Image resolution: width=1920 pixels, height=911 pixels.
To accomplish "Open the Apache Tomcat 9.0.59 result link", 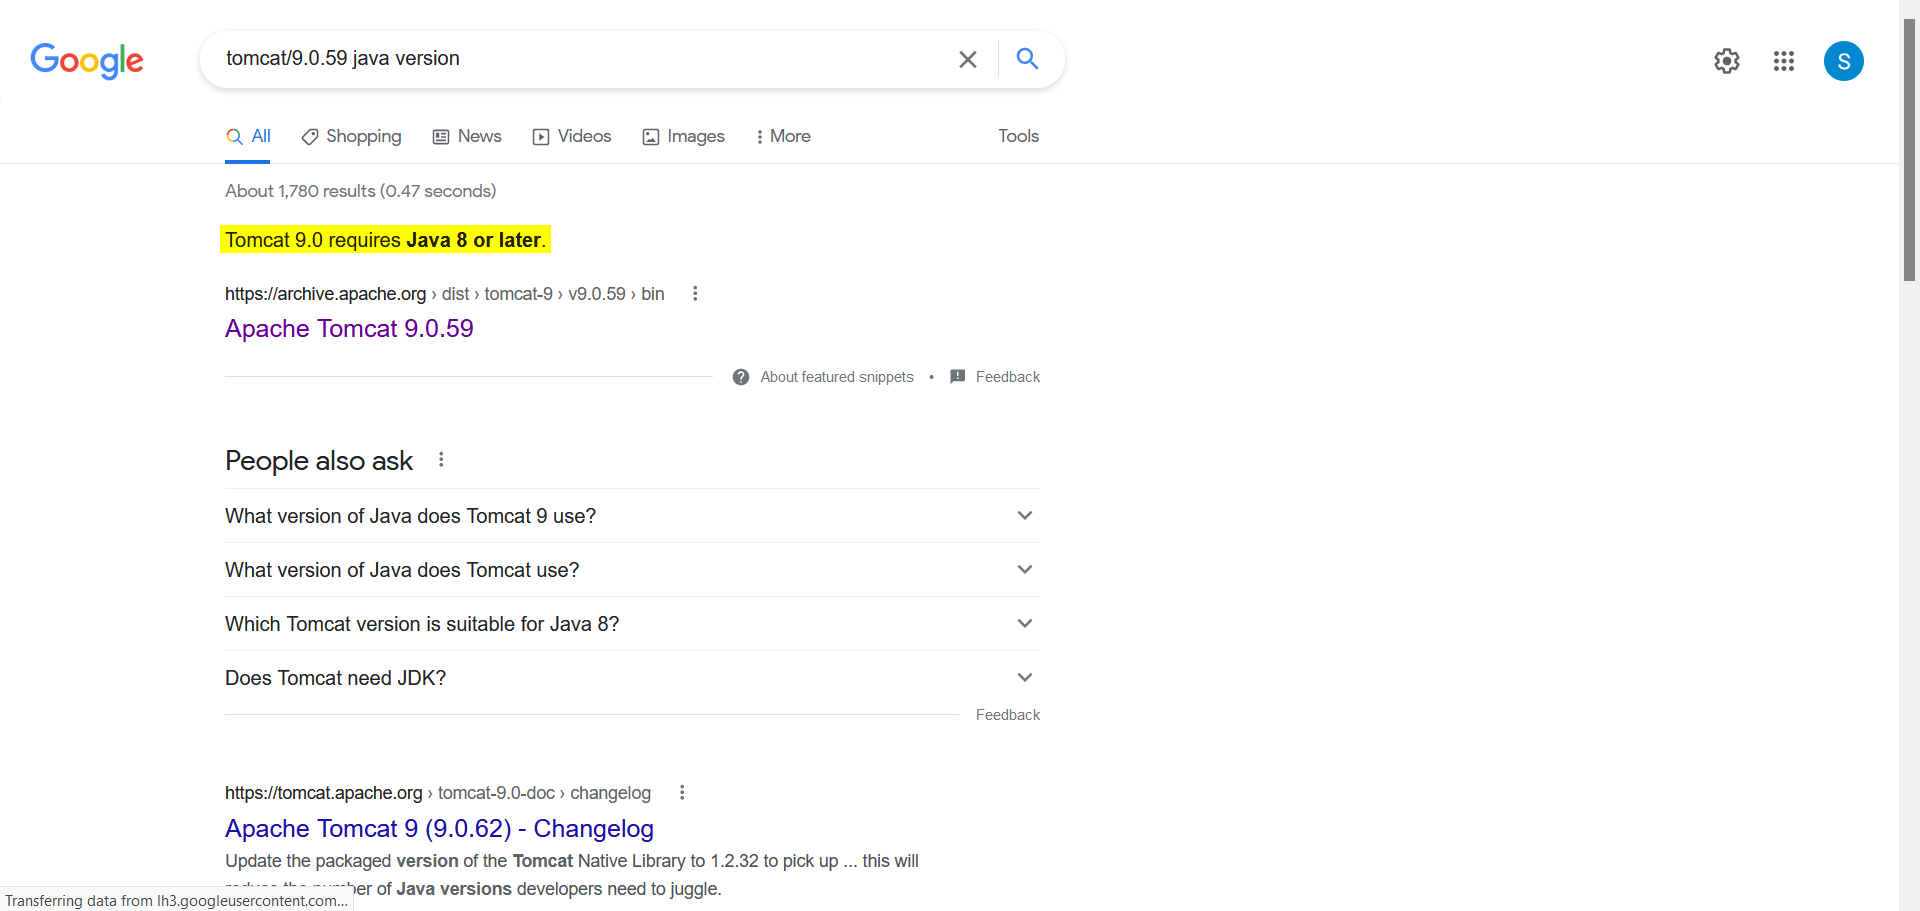I will (349, 329).
